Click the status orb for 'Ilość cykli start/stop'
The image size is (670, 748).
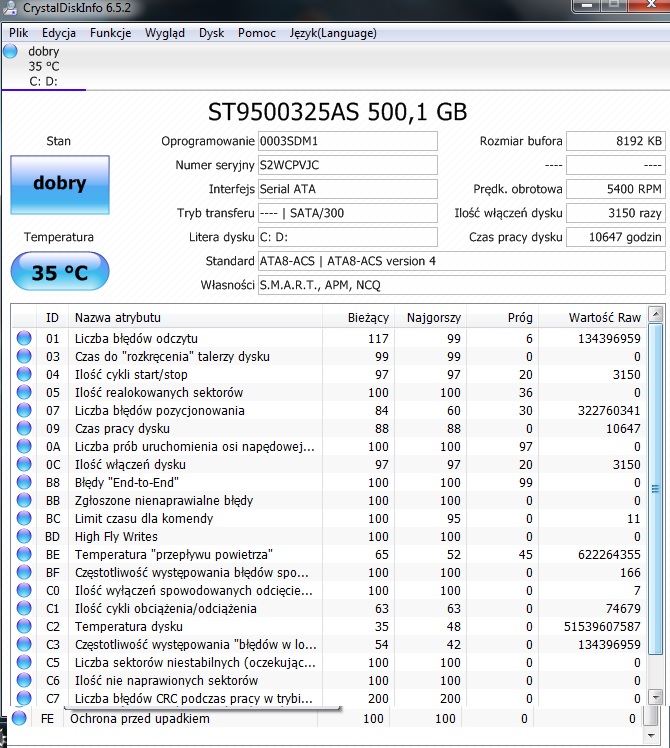point(24,374)
